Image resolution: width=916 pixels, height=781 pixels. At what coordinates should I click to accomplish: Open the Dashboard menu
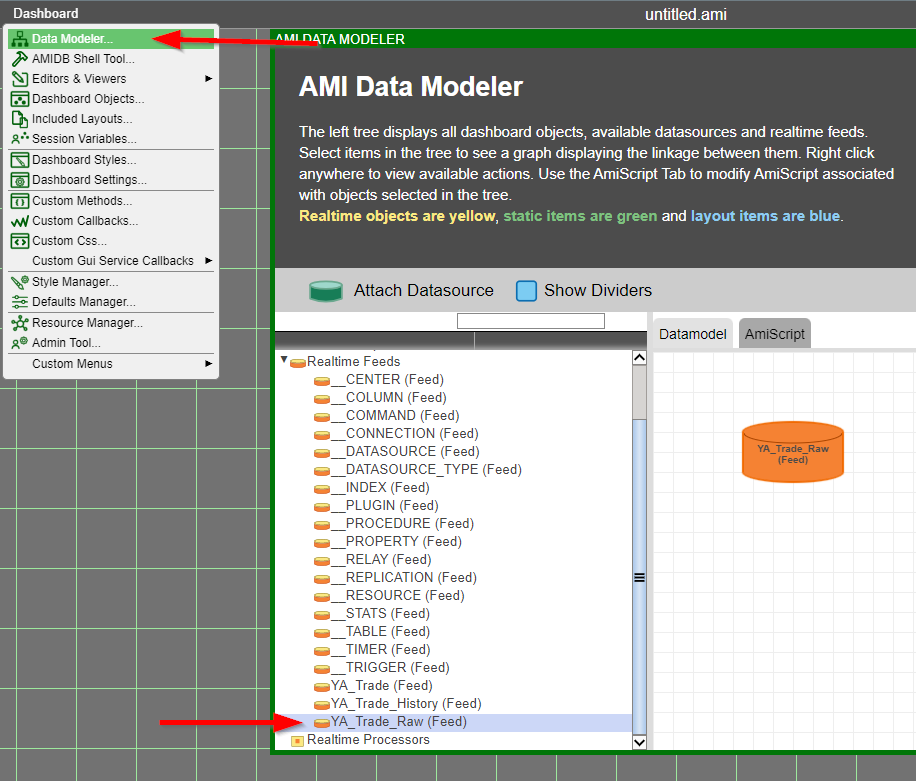click(x=46, y=13)
